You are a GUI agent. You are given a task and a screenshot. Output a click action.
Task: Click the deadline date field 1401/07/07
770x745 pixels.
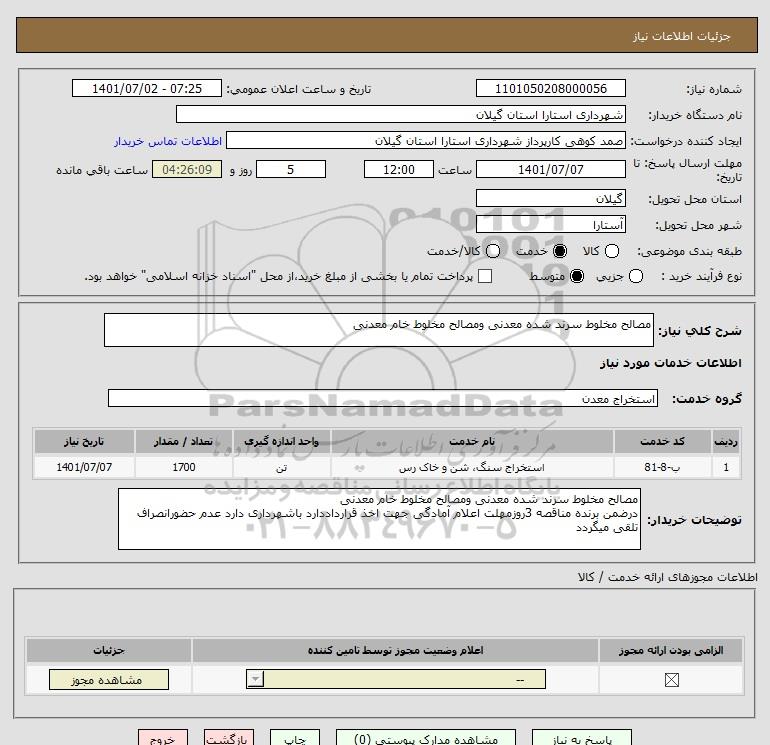(550, 169)
